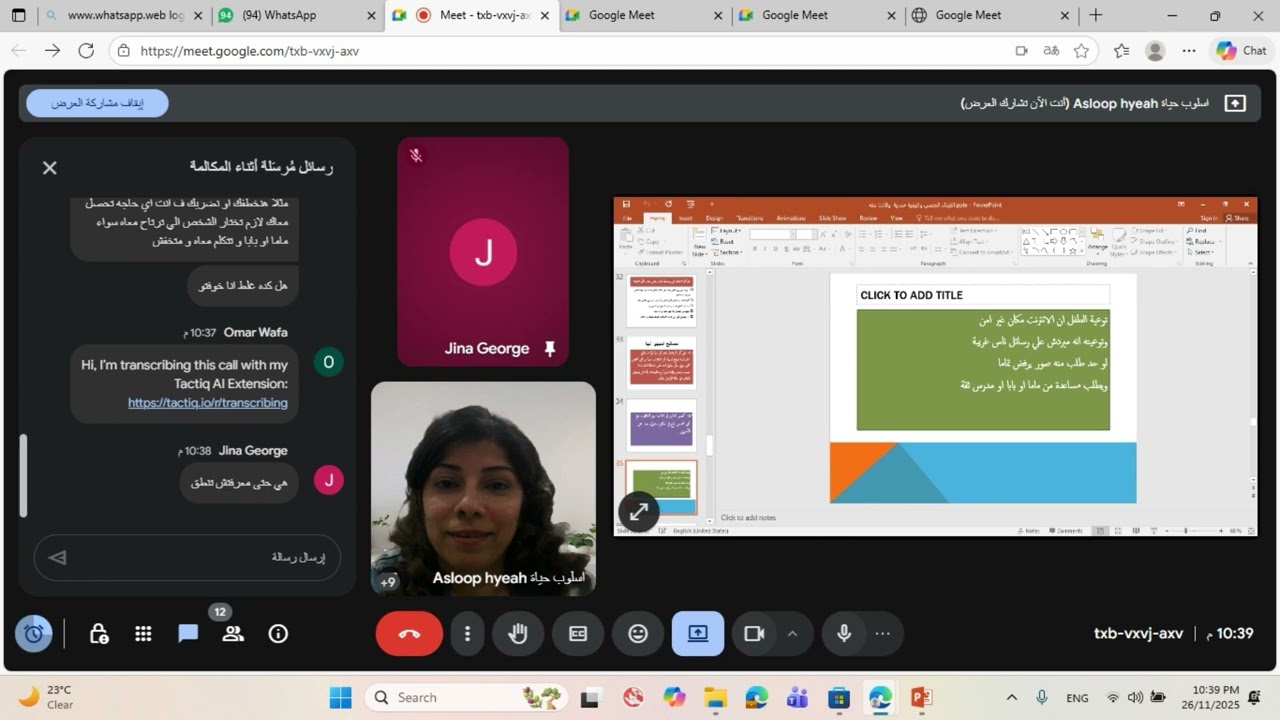Show hidden system tray icons
This screenshot has height=720, width=1280.
(1011, 697)
